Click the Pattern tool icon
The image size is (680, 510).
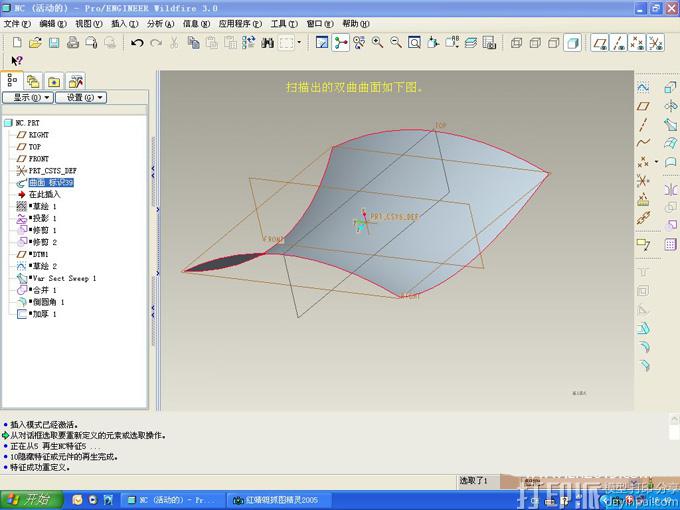(670, 244)
